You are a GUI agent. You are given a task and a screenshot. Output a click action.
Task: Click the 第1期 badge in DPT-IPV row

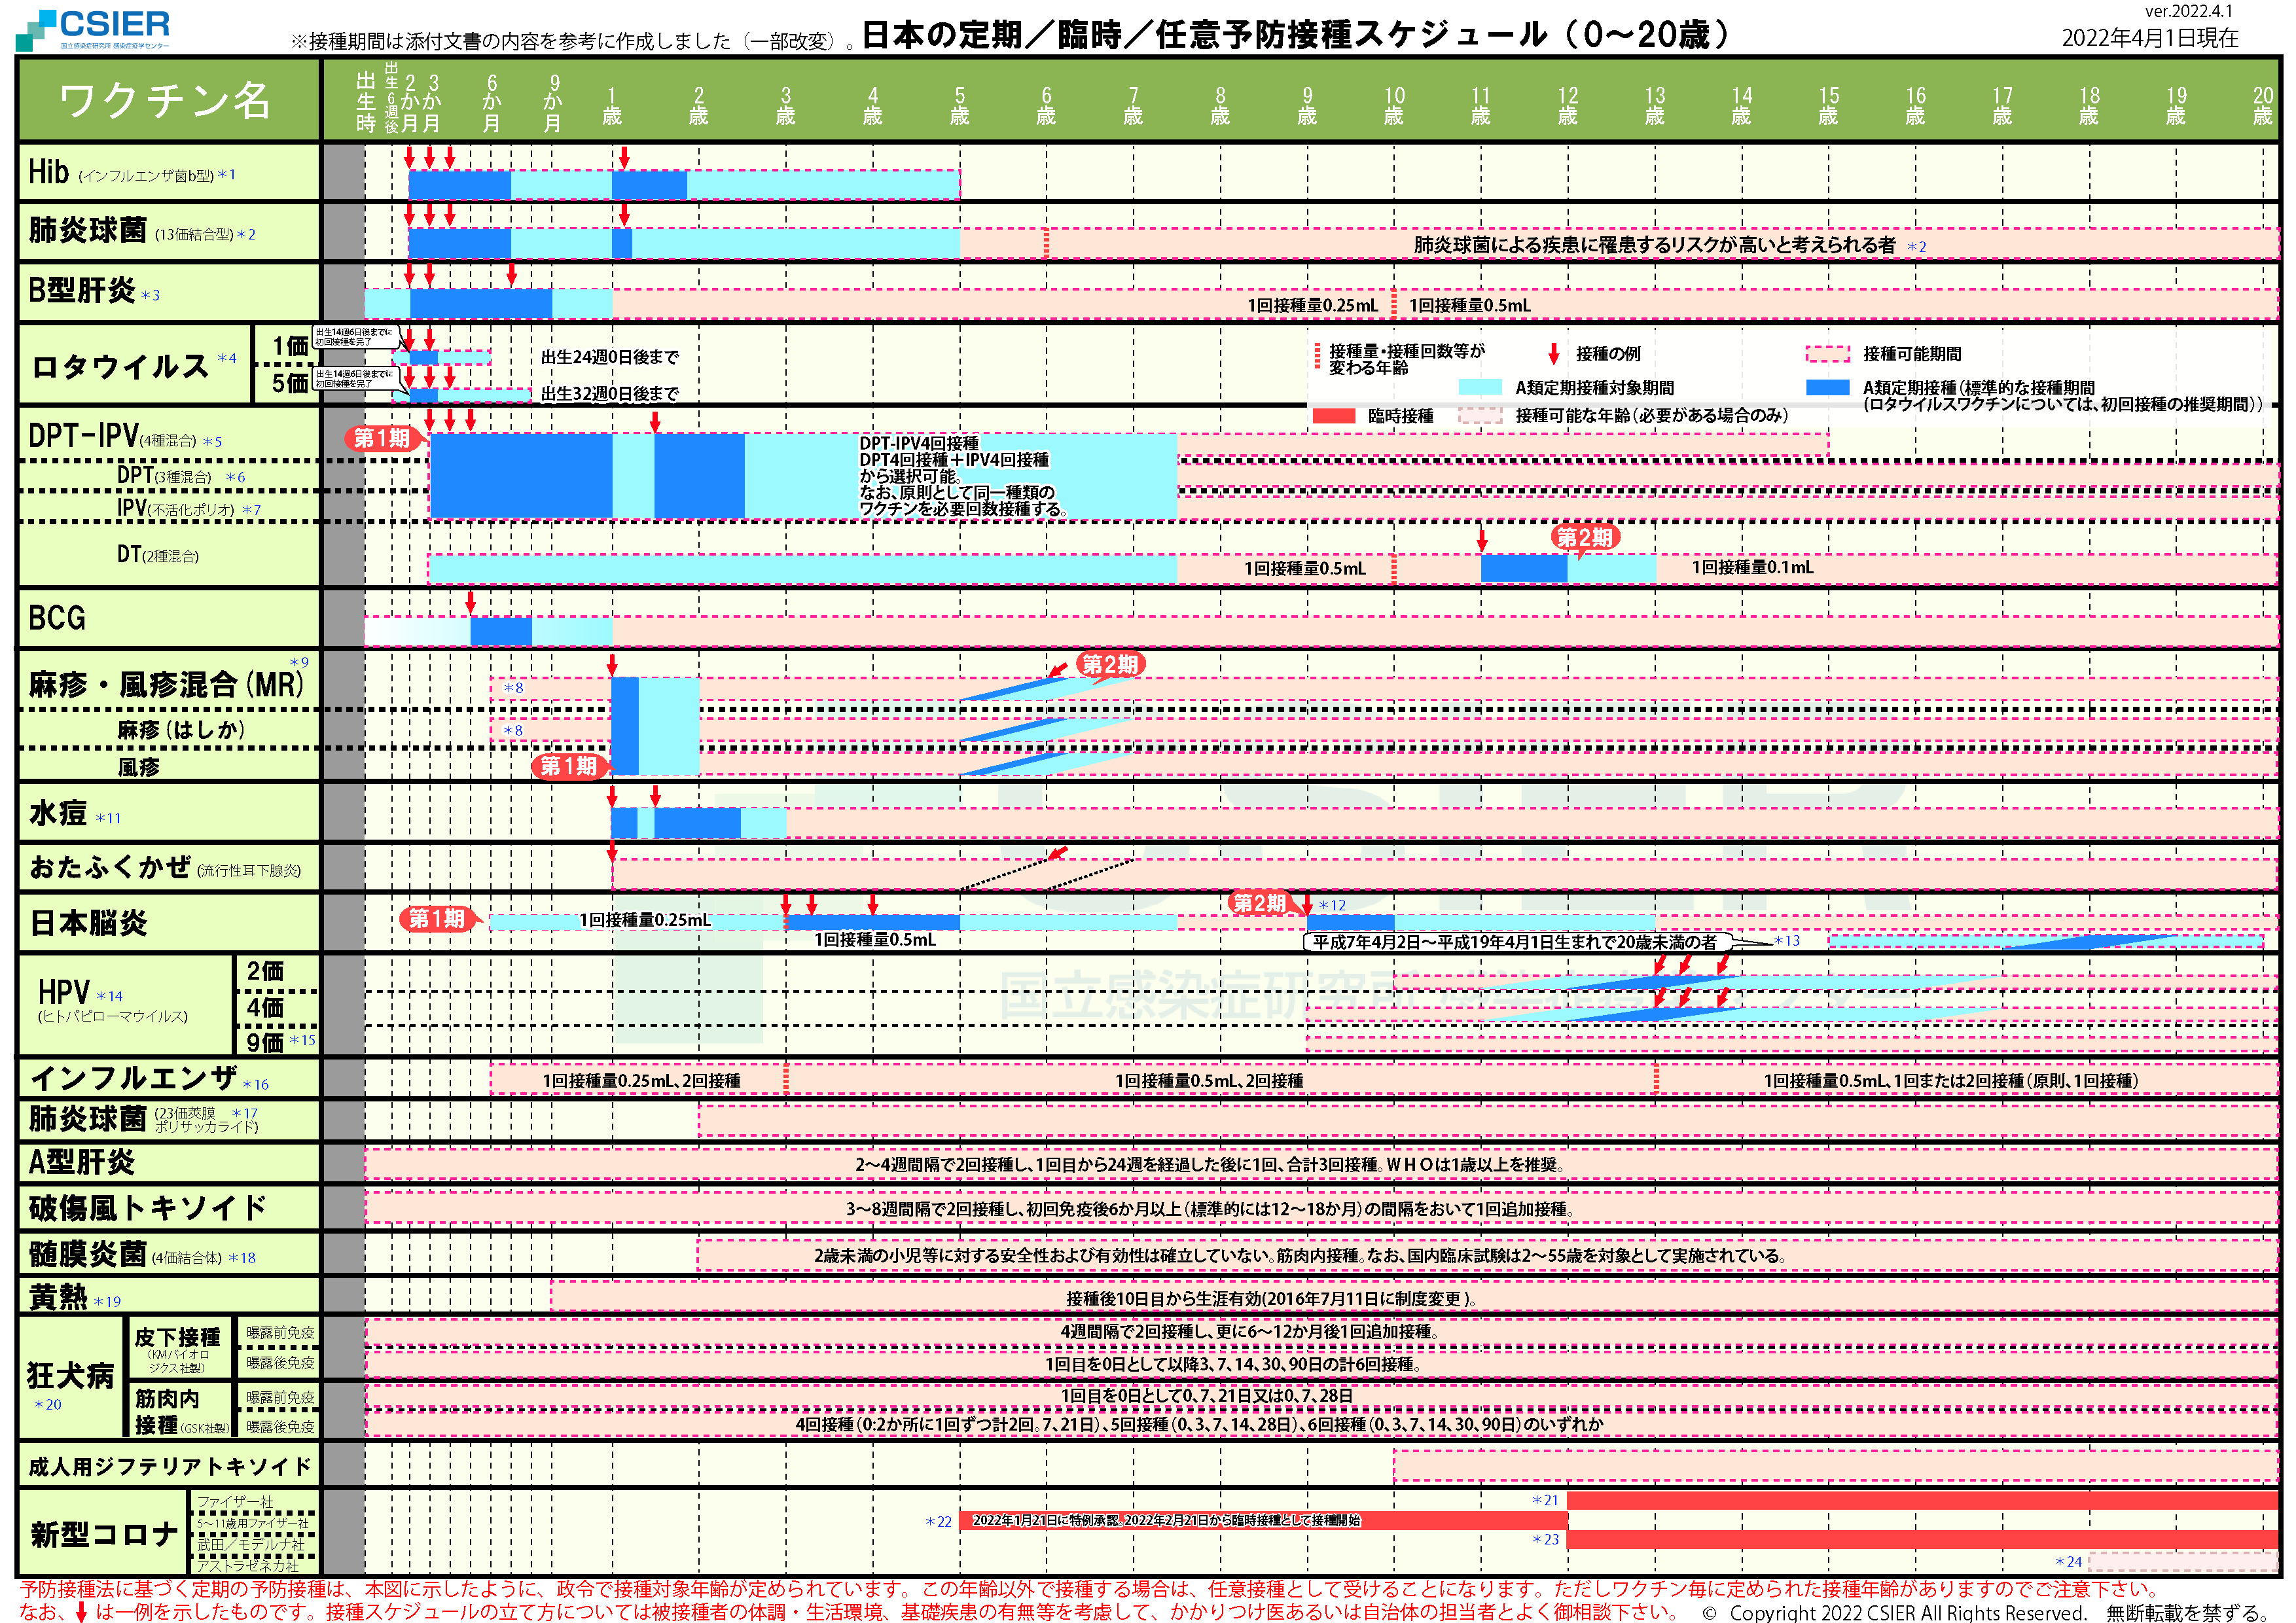pyautogui.click(x=382, y=438)
